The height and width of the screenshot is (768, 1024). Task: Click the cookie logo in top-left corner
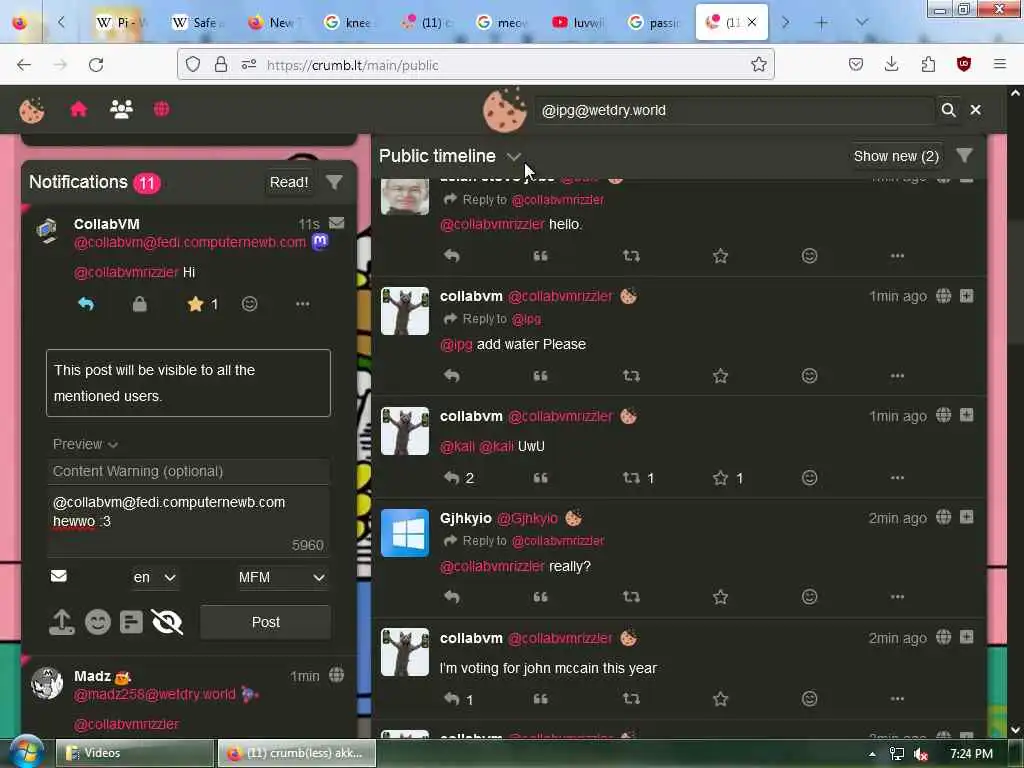pos(31,110)
